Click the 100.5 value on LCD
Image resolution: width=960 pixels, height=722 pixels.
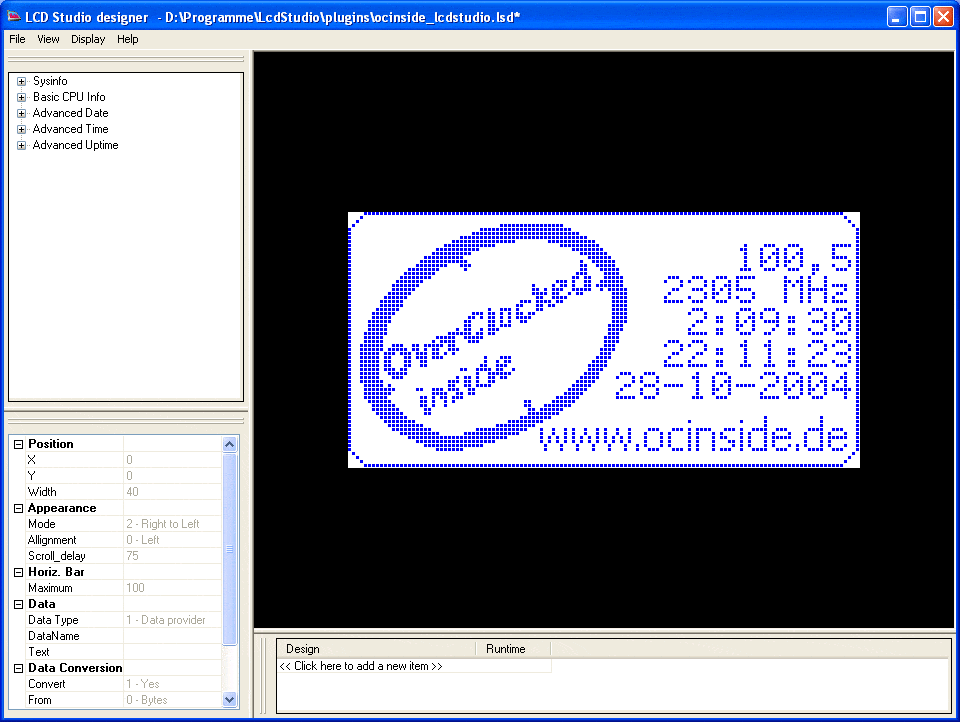794,257
